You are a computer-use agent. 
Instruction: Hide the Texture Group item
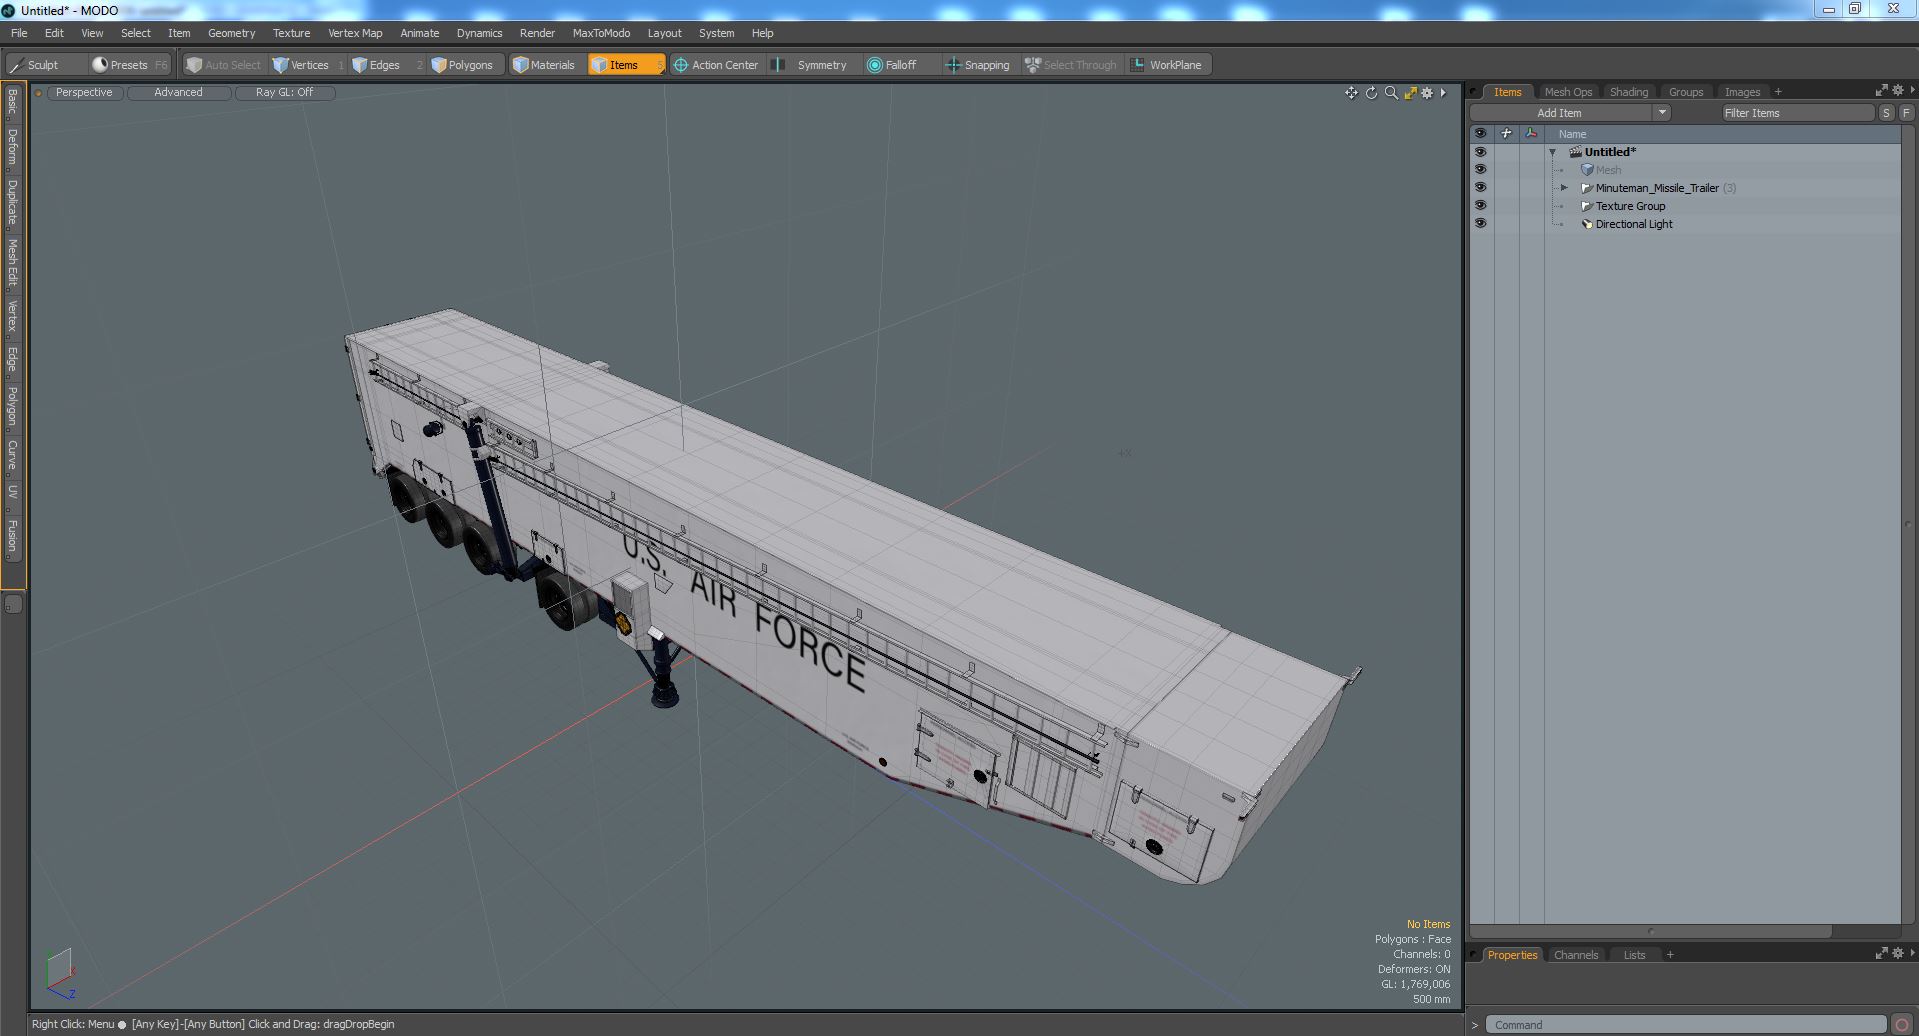[x=1480, y=206]
